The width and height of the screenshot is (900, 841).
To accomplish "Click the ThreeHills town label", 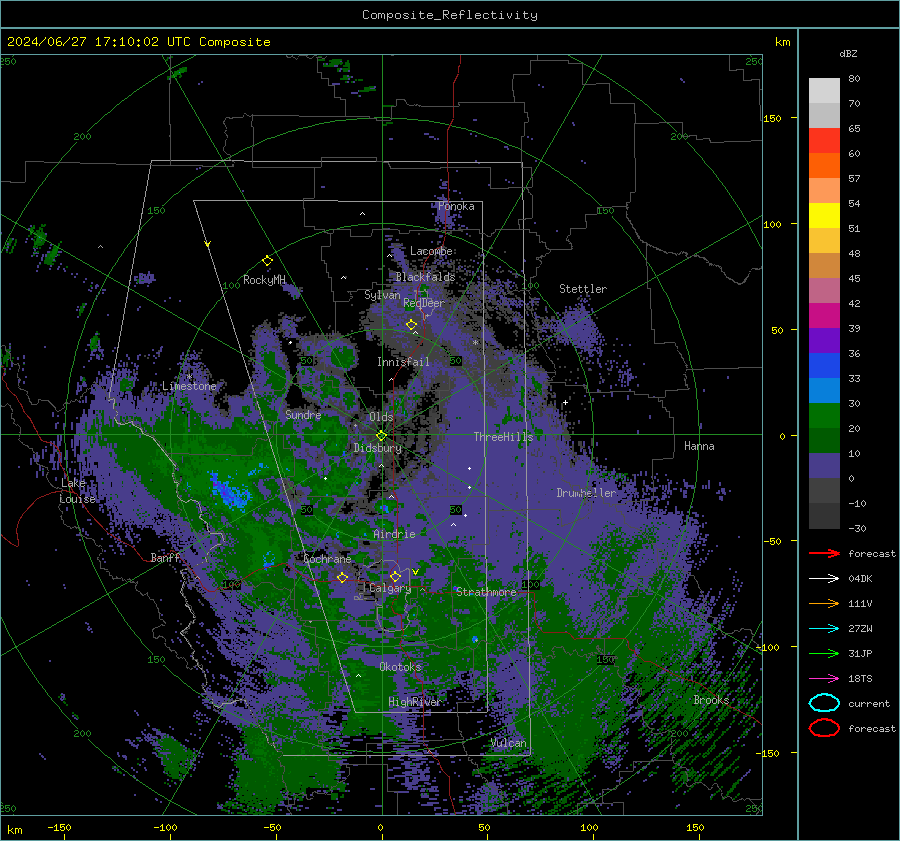I will [503, 437].
